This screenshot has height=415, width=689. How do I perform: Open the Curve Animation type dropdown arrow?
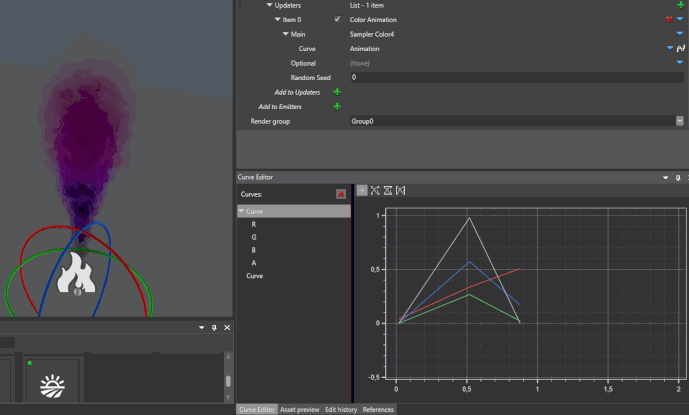point(670,48)
